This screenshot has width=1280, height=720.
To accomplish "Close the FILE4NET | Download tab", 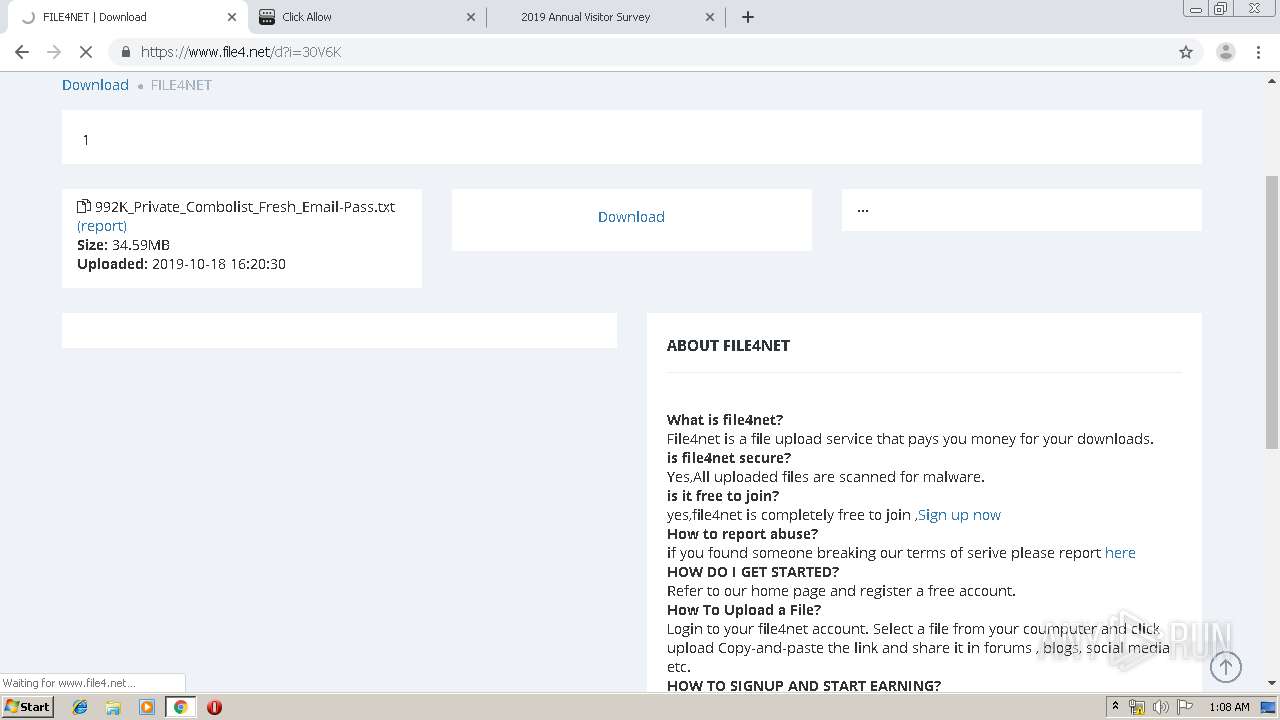I will (231, 17).
